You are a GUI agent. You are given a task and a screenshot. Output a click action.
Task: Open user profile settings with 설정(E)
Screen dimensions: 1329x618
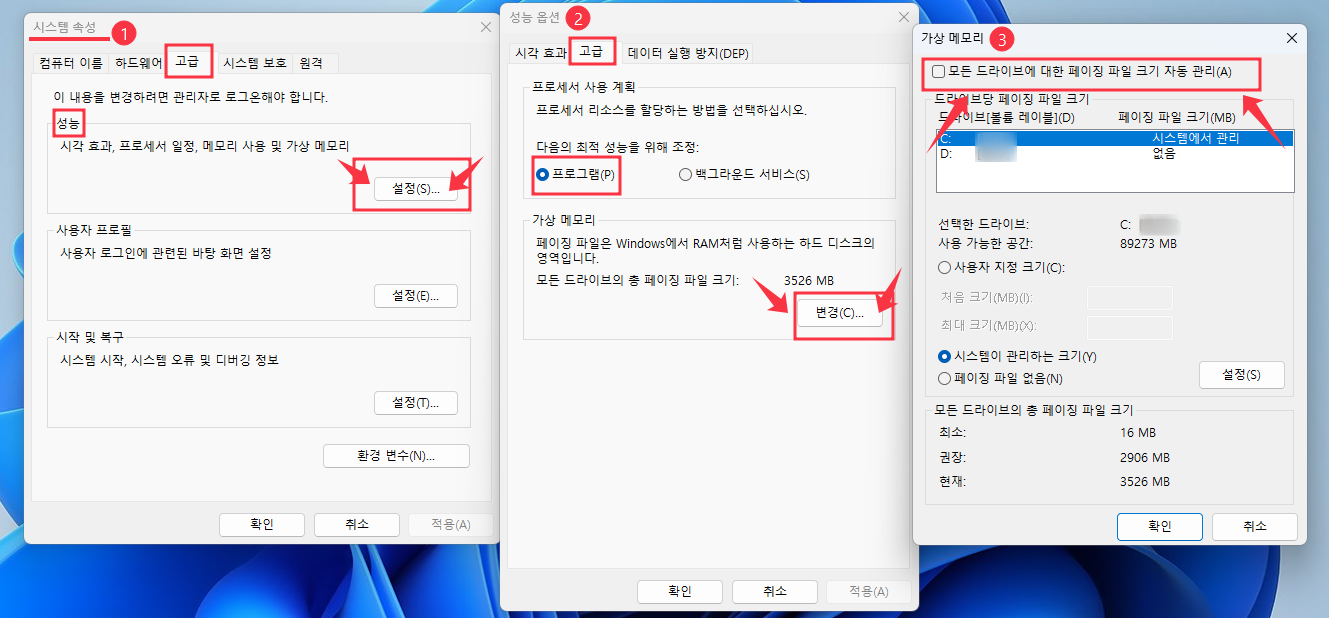(x=416, y=295)
